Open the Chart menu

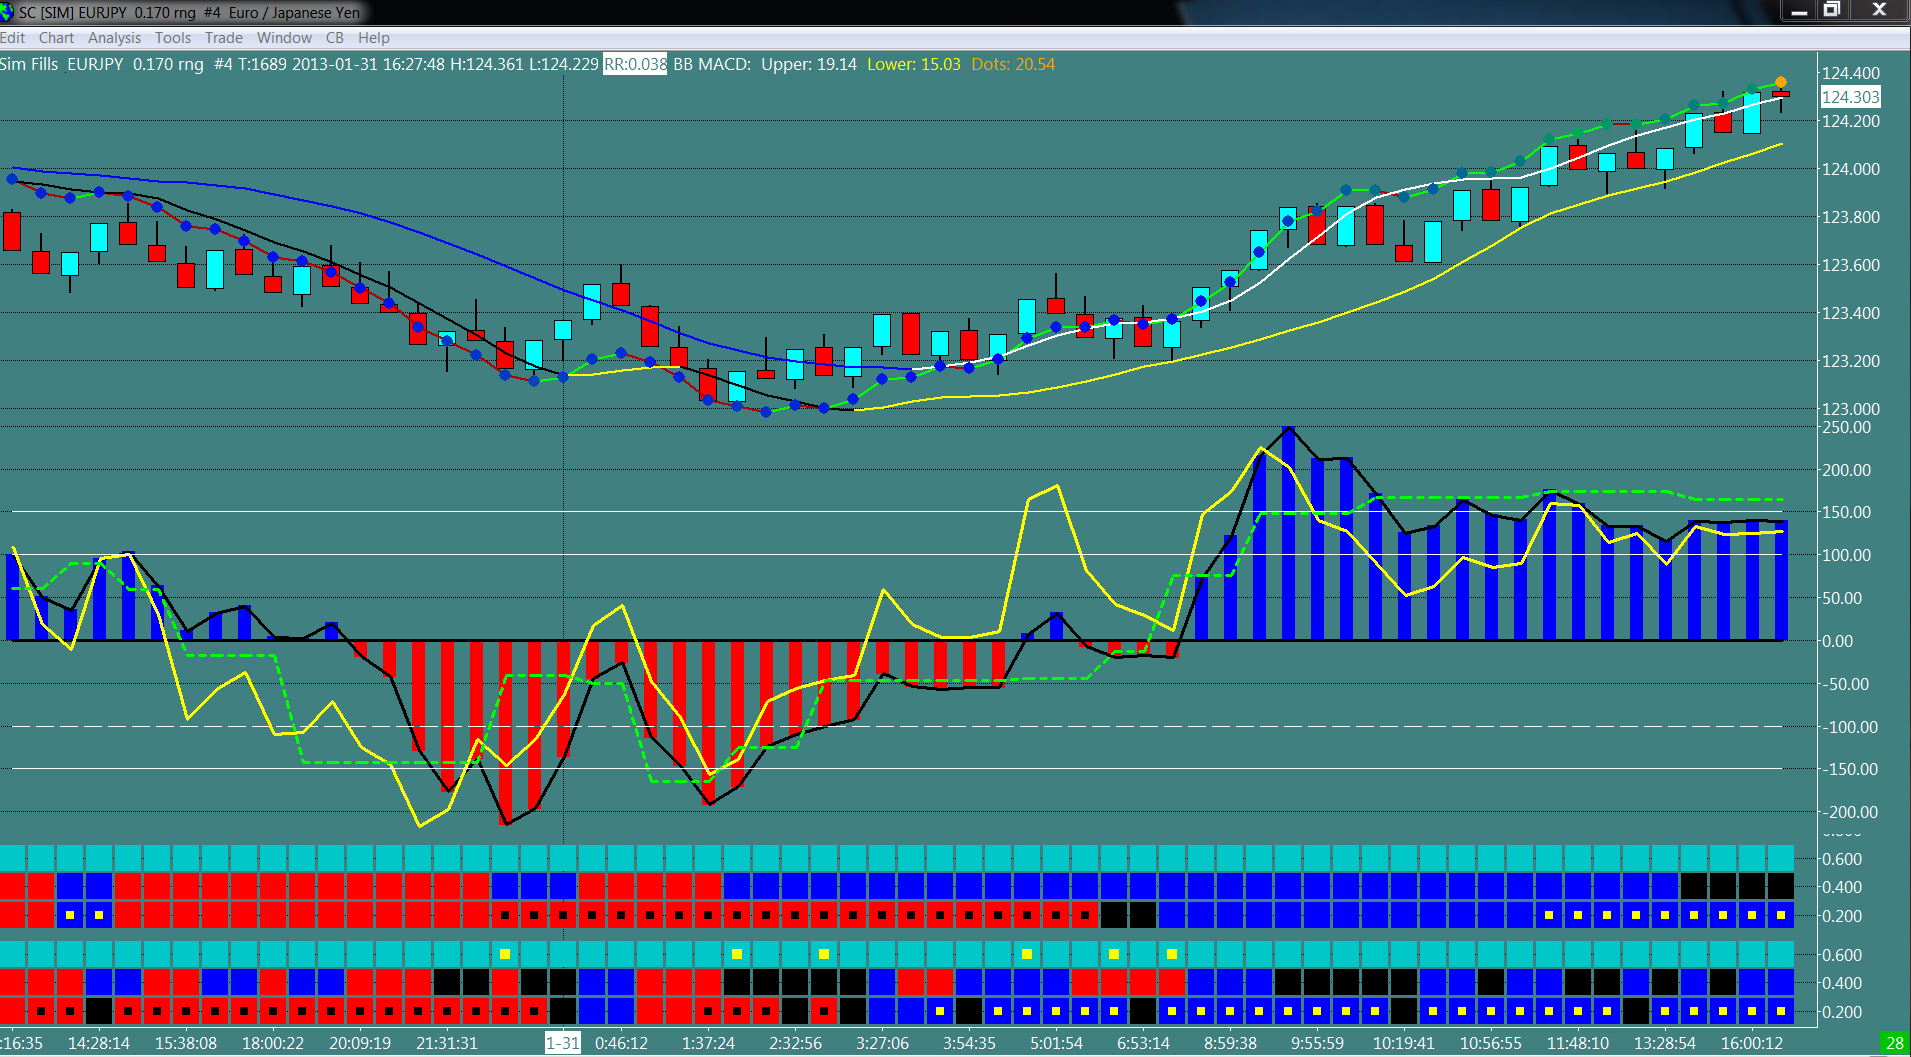tap(56, 38)
